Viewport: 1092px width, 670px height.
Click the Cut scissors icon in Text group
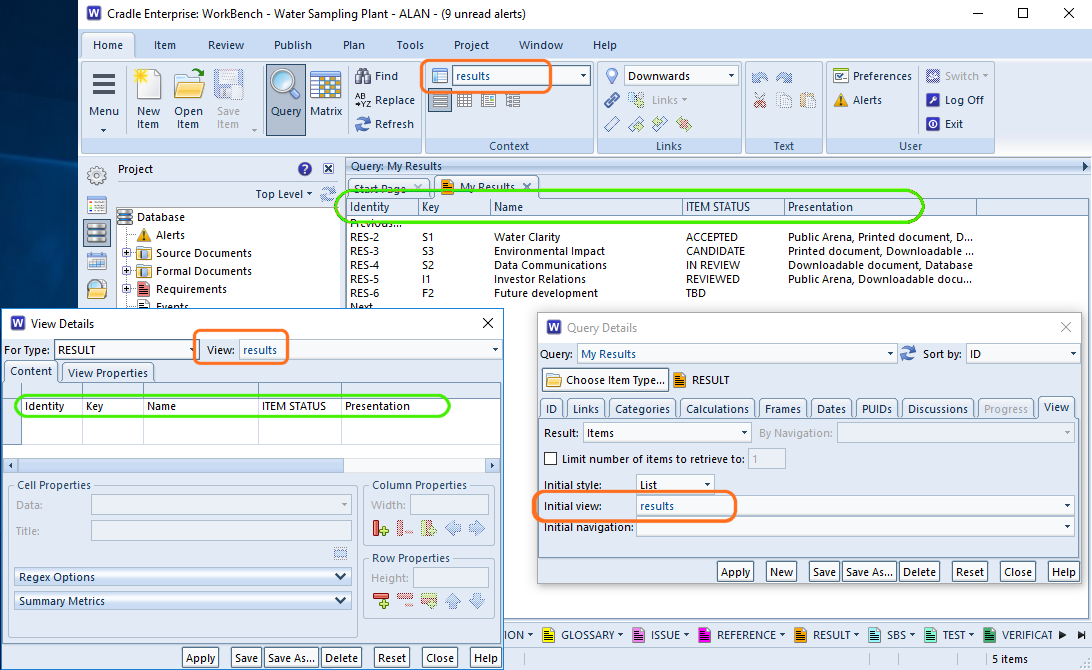760,100
